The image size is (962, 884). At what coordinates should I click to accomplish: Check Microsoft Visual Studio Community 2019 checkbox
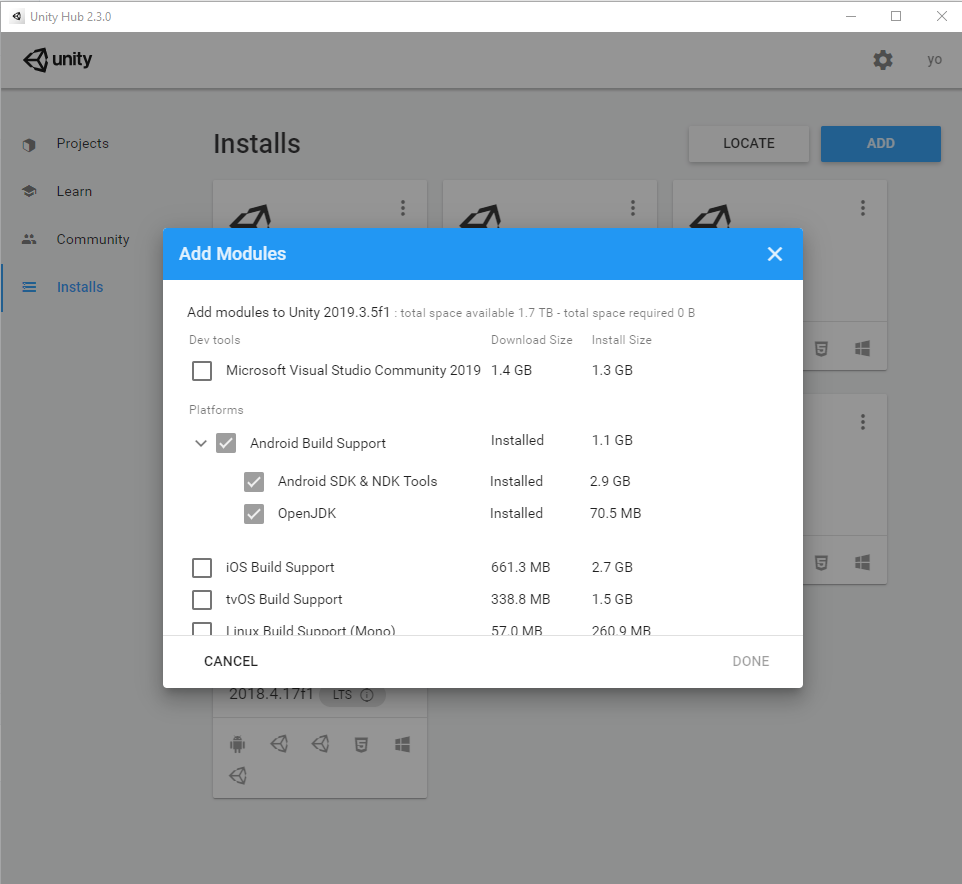click(202, 371)
